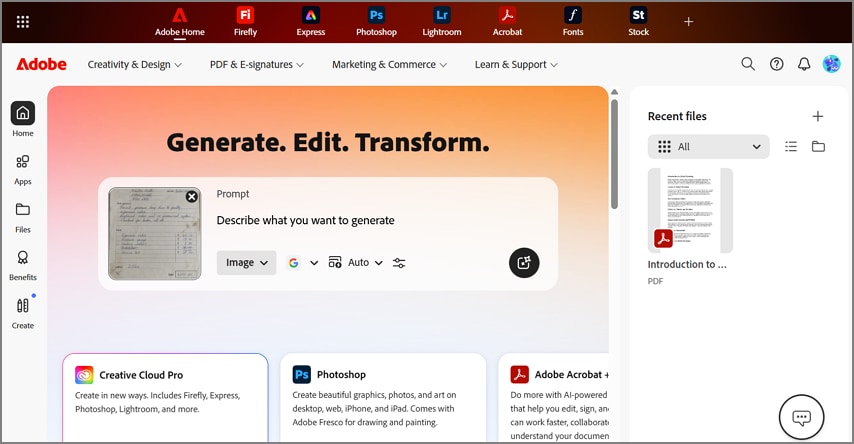
Task: Open the generation settings sliders icon
Action: (x=399, y=263)
